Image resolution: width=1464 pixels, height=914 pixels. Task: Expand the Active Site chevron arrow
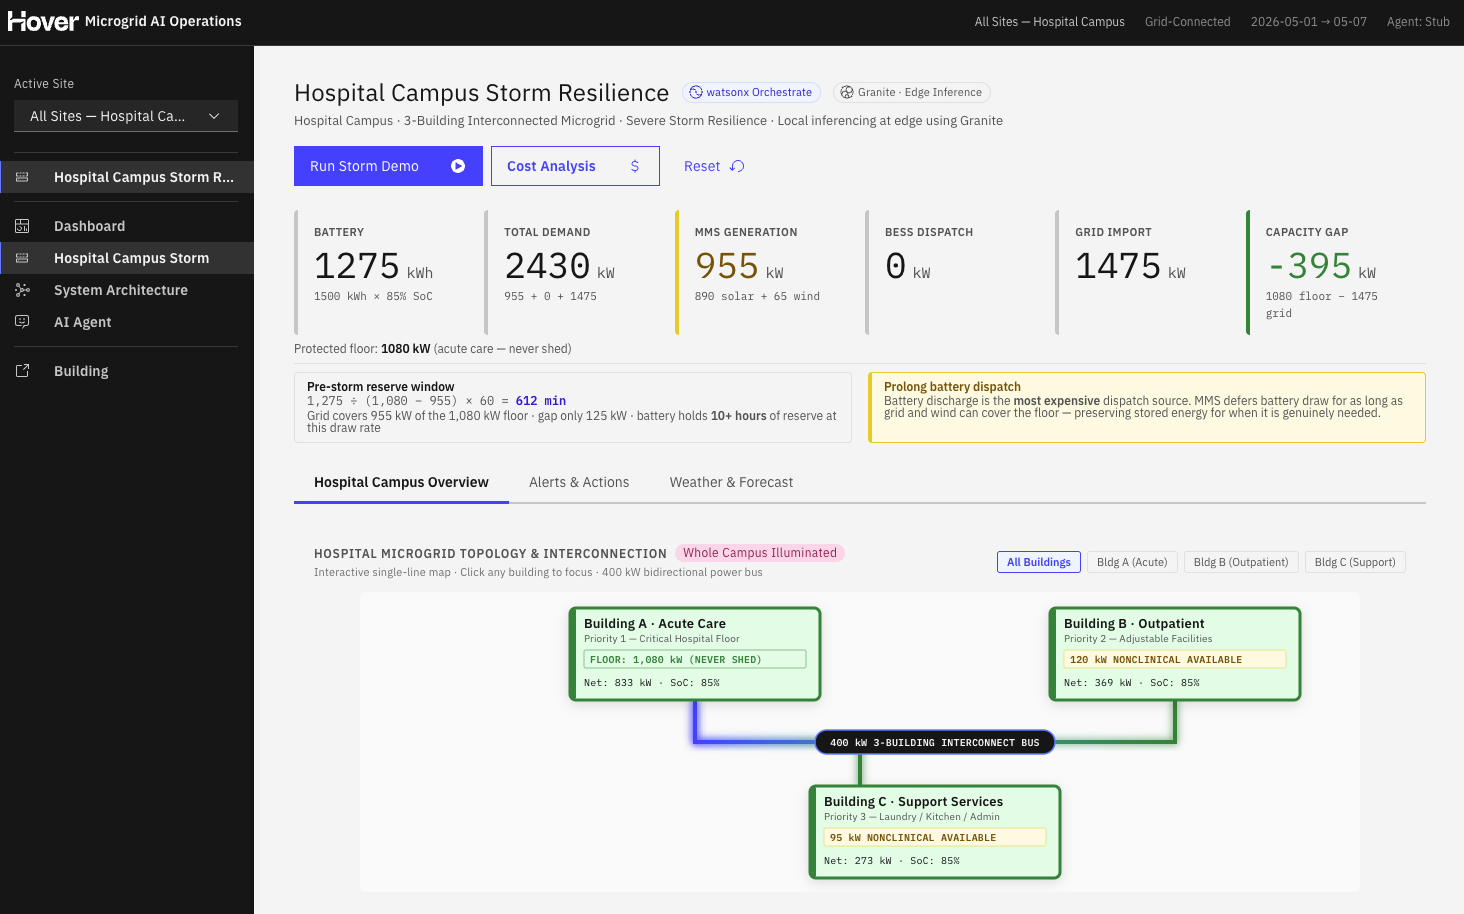(214, 116)
